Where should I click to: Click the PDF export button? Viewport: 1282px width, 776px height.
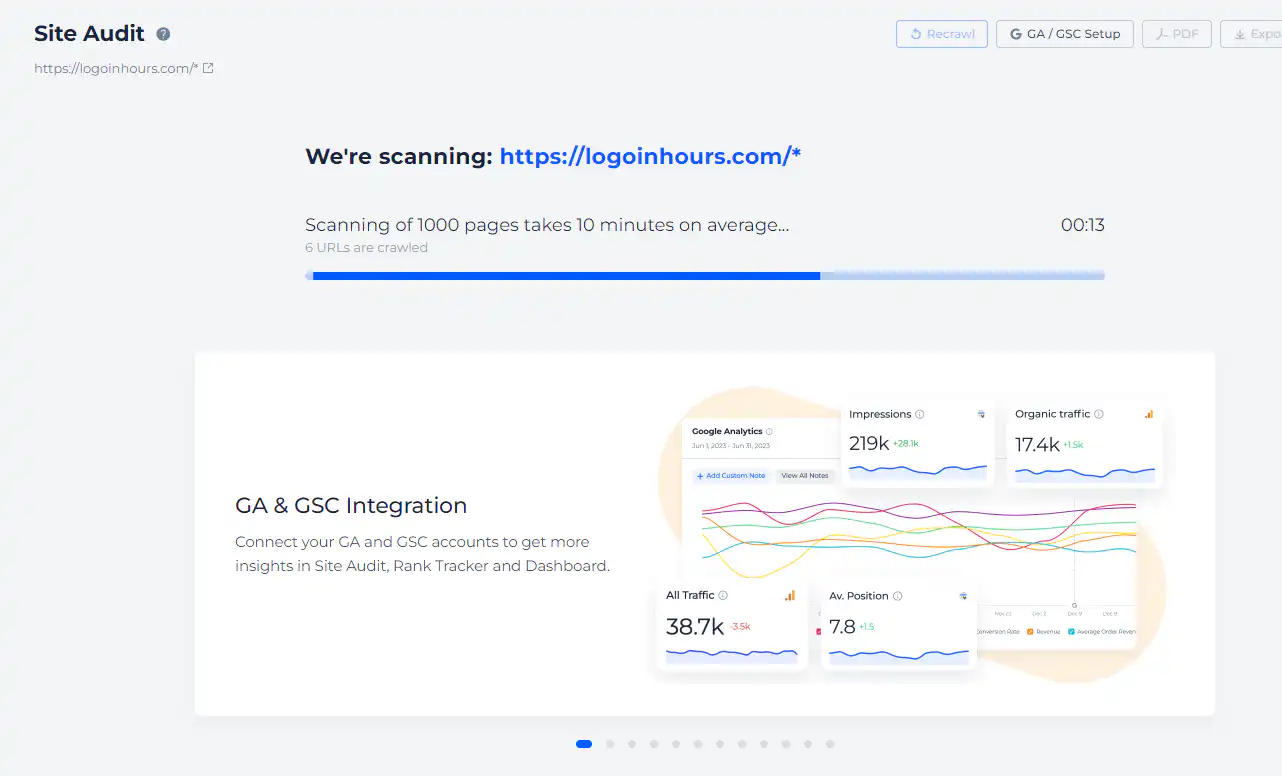pyautogui.click(x=1177, y=34)
